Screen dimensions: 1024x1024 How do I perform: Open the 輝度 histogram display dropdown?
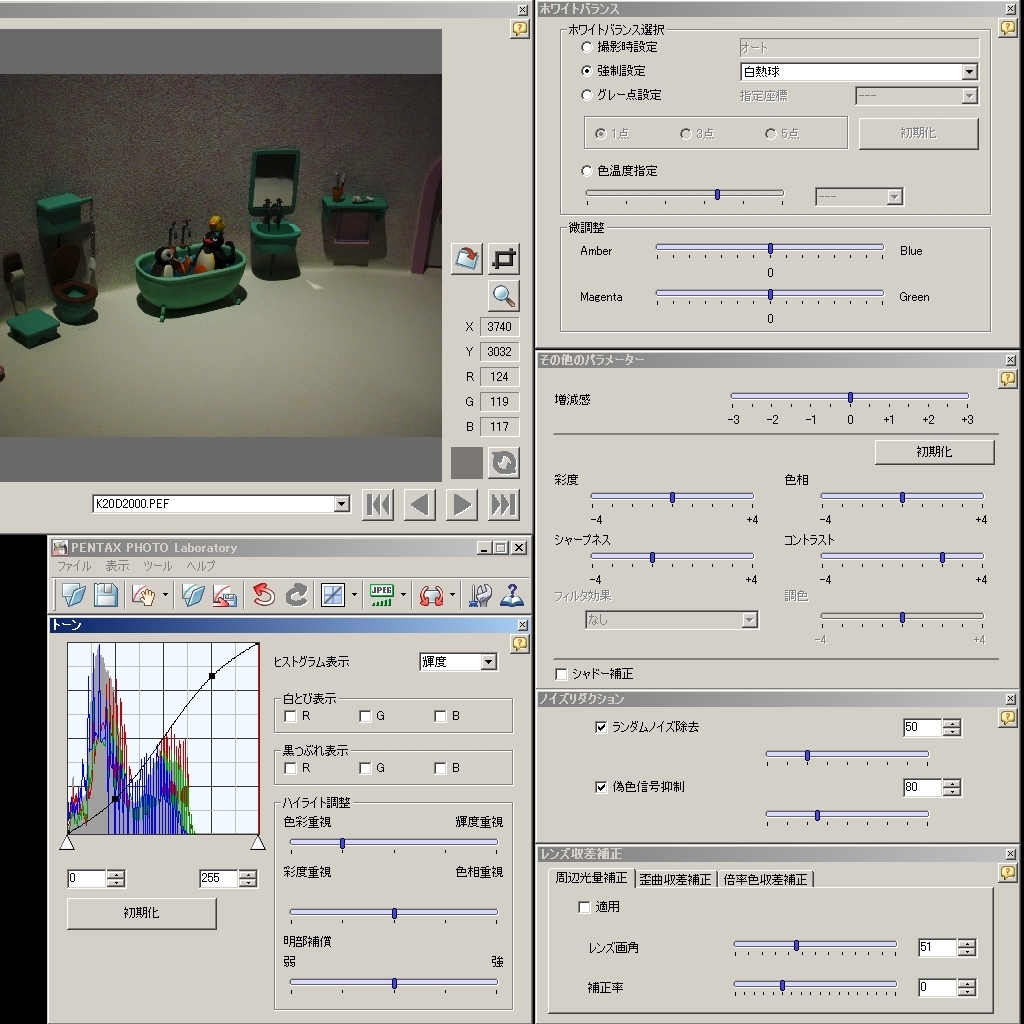pos(488,662)
